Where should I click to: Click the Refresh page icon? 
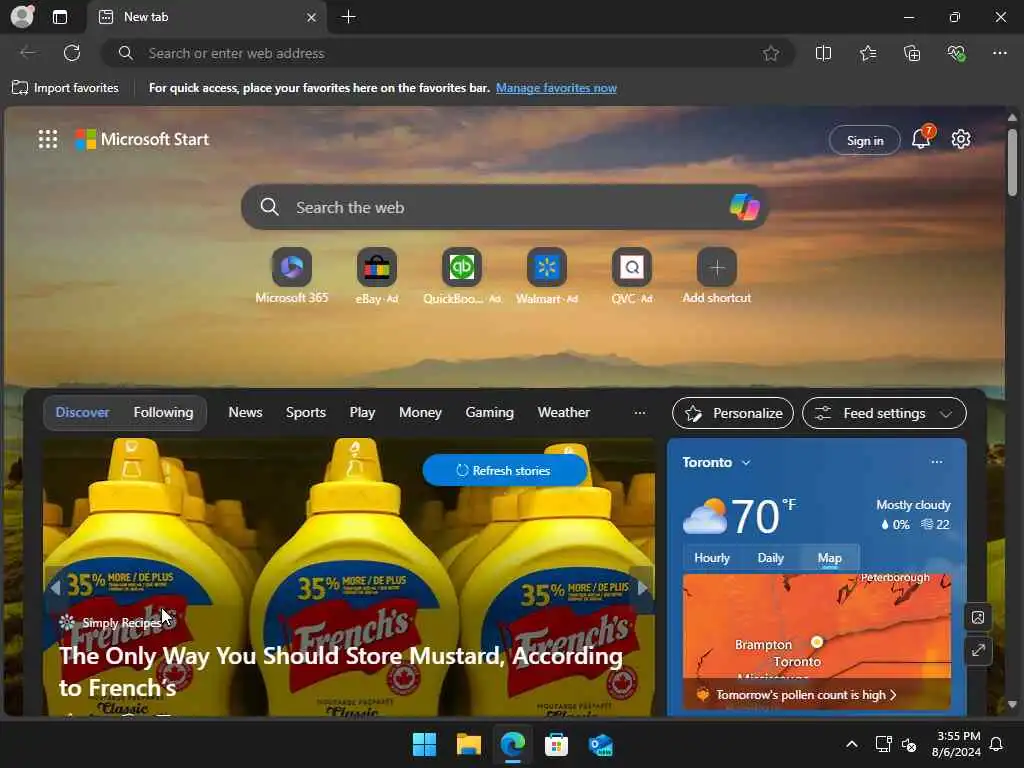point(72,53)
